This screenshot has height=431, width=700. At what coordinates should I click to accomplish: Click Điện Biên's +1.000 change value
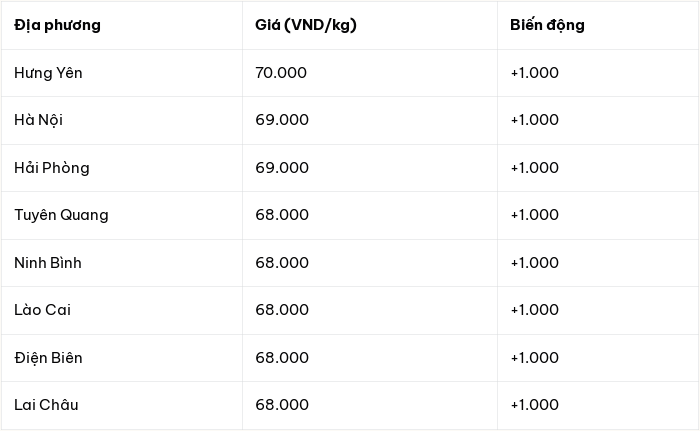click(x=534, y=358)
